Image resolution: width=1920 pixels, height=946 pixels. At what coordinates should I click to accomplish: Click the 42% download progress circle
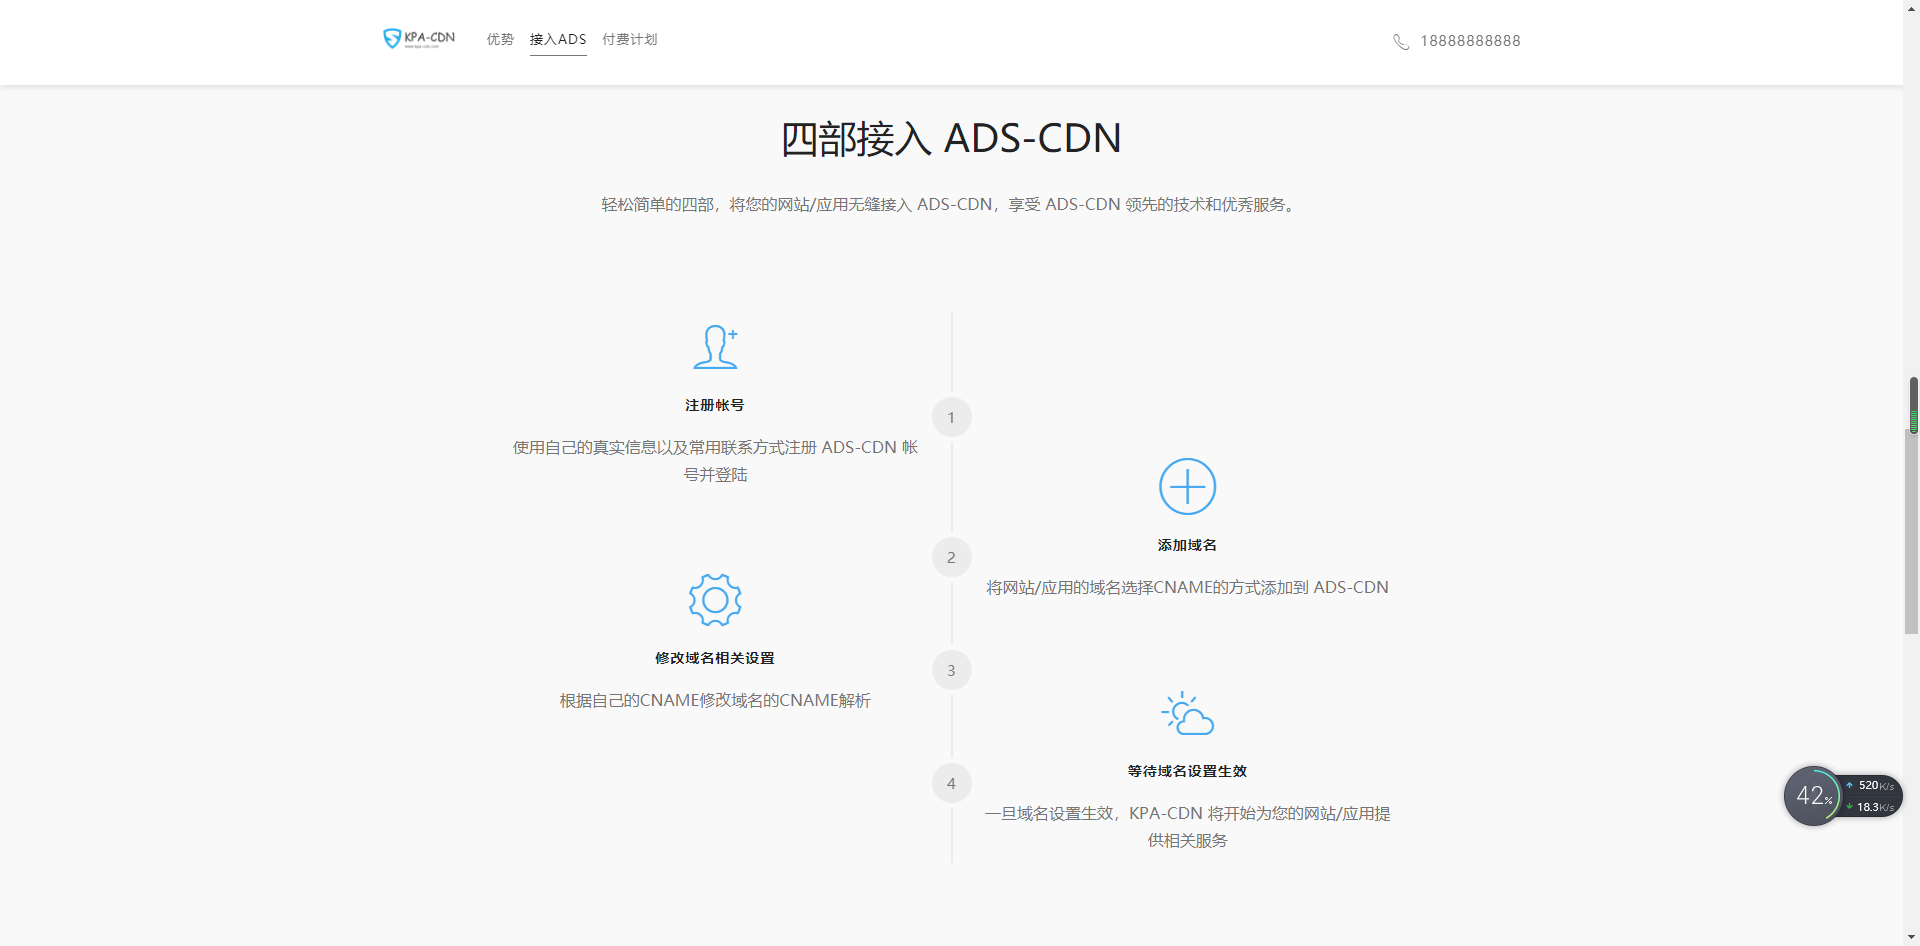click(1814, 795)
